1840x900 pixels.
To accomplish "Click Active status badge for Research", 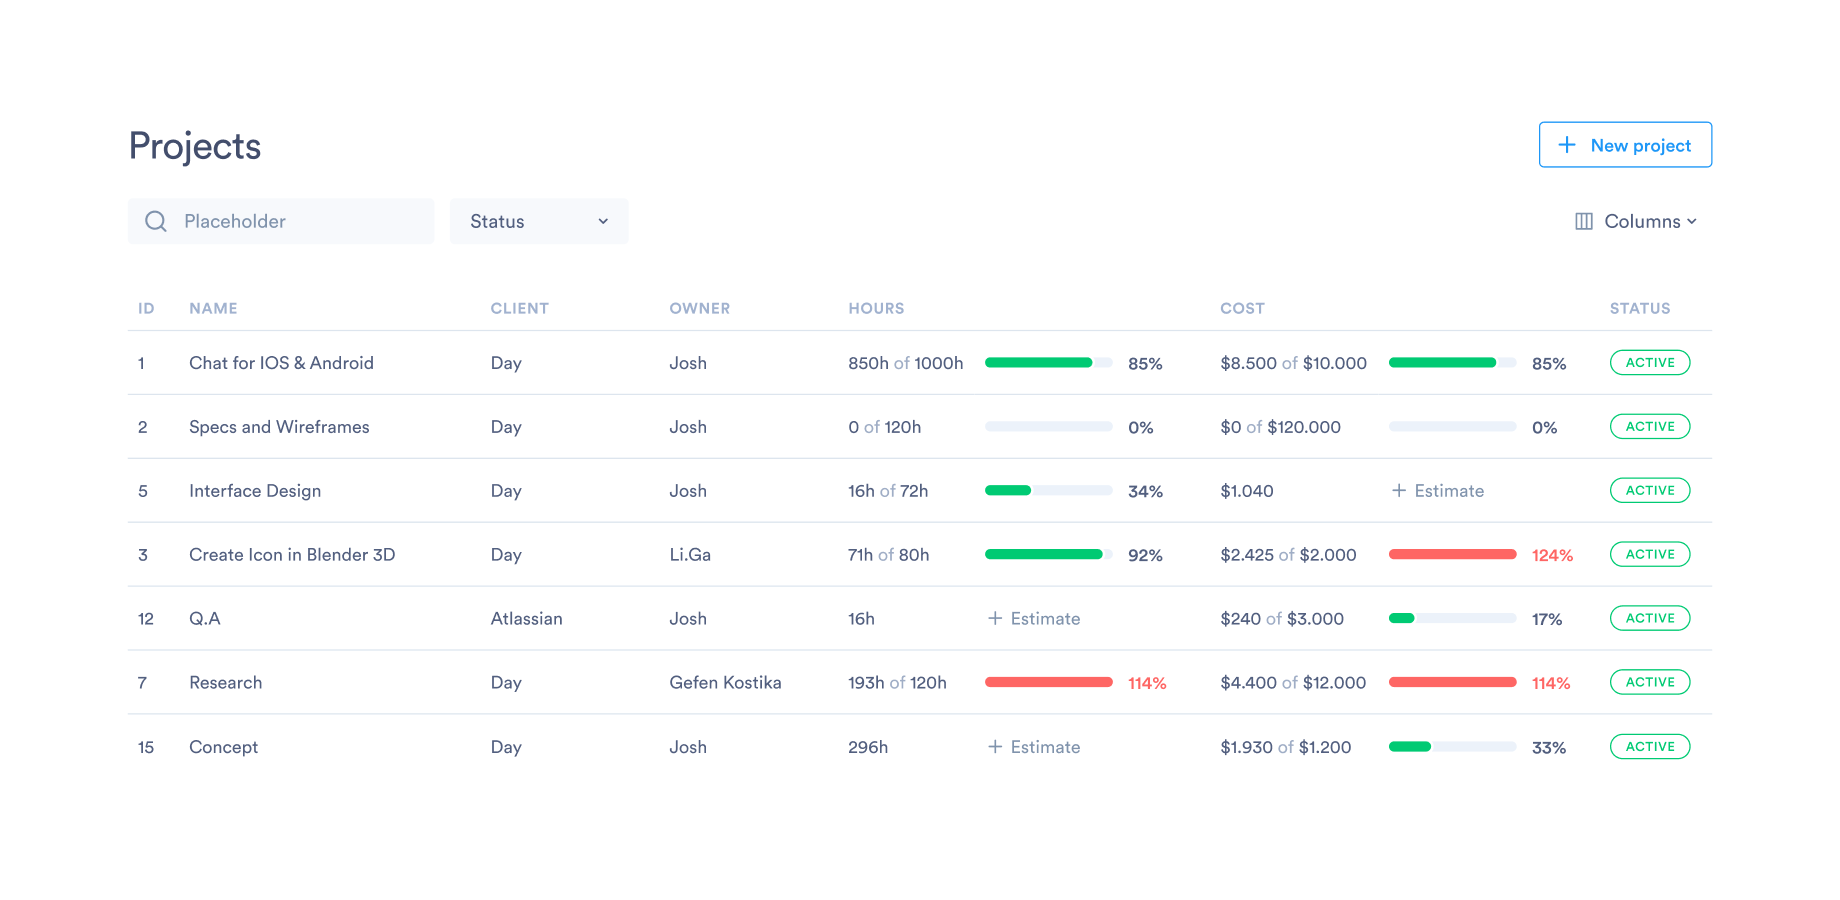I will coord(1650,683).
